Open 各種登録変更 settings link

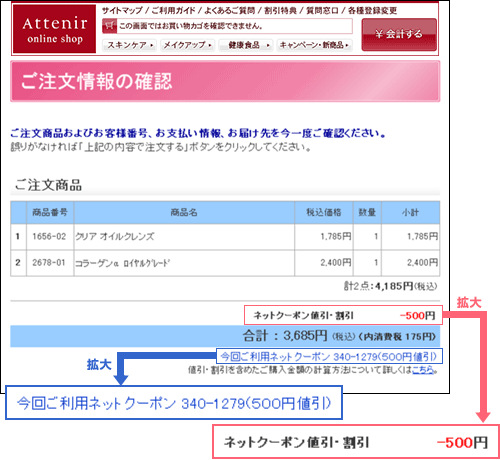[372, 11]
